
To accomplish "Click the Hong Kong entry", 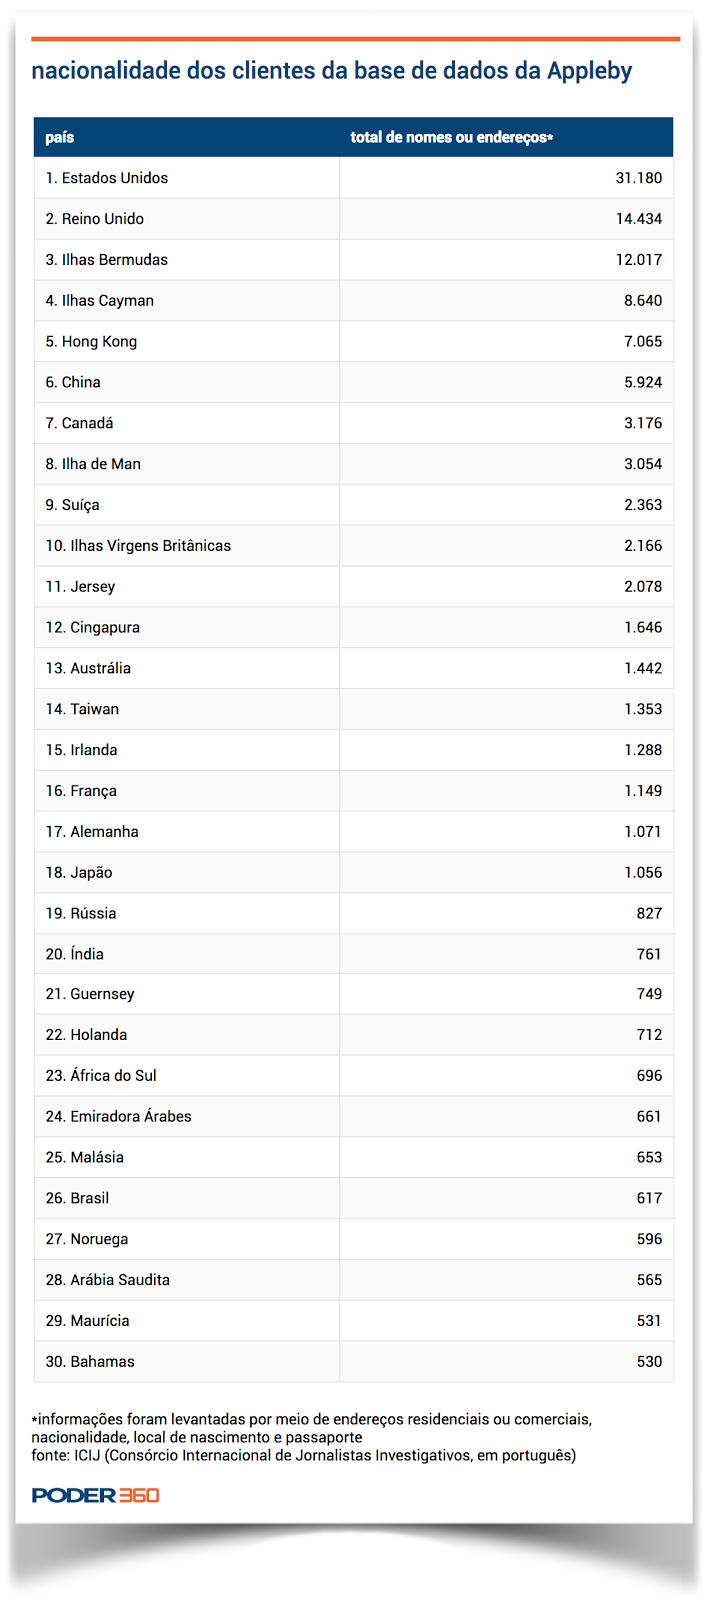I will click(91, 341).
